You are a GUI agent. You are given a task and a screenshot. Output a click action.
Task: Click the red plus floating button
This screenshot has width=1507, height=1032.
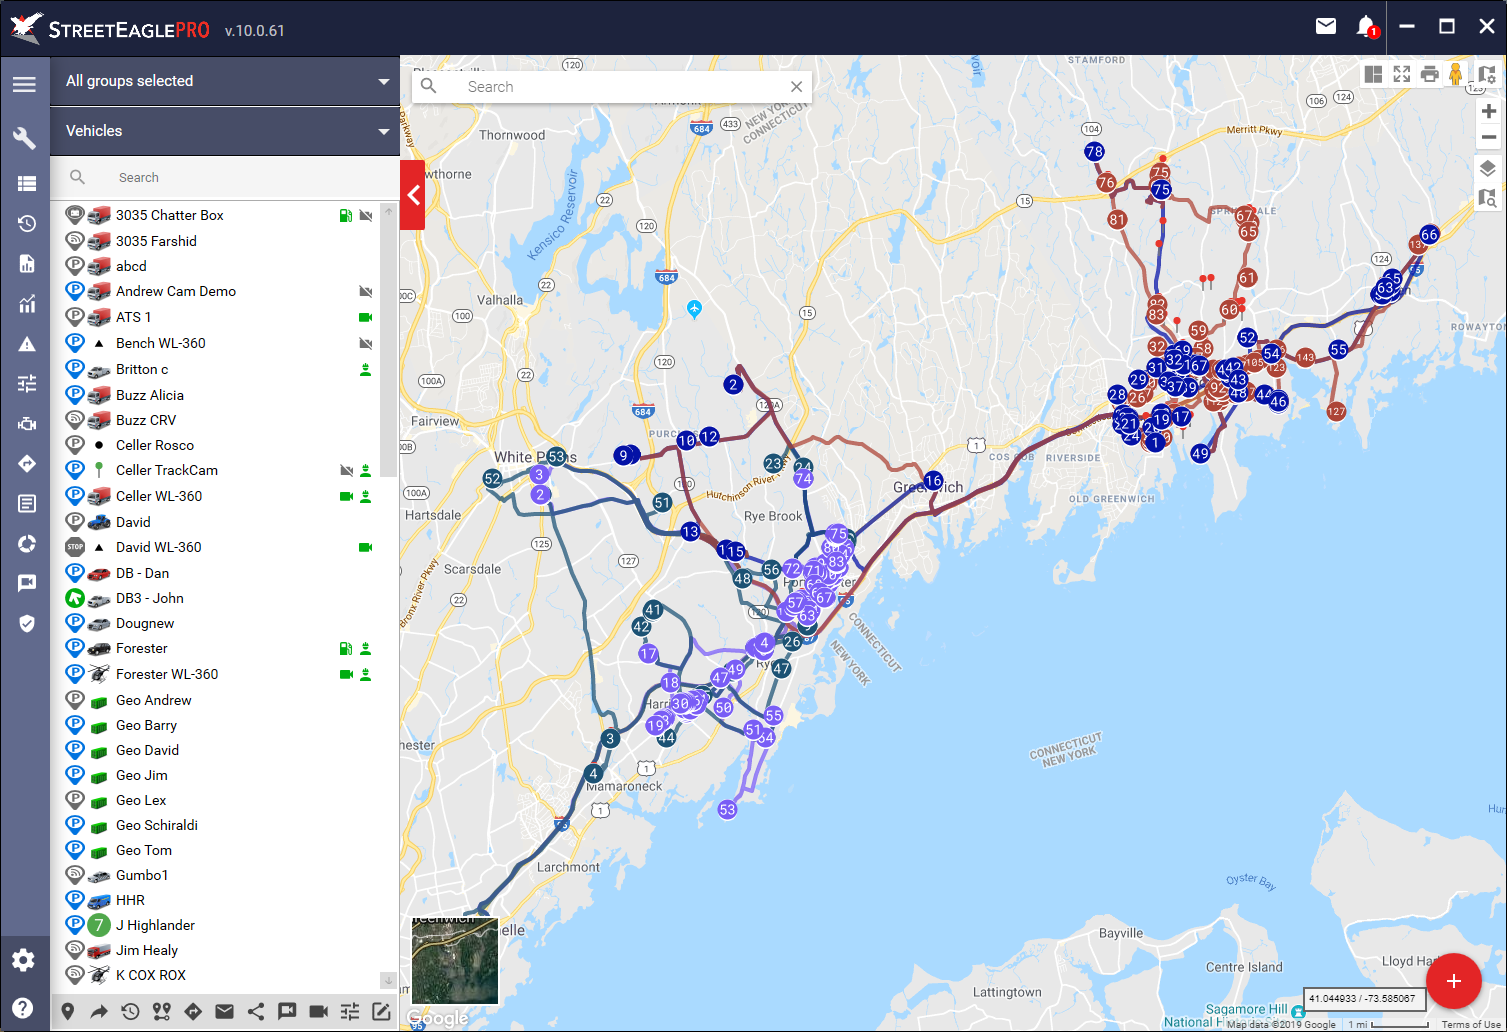[x=1453, y=981]
